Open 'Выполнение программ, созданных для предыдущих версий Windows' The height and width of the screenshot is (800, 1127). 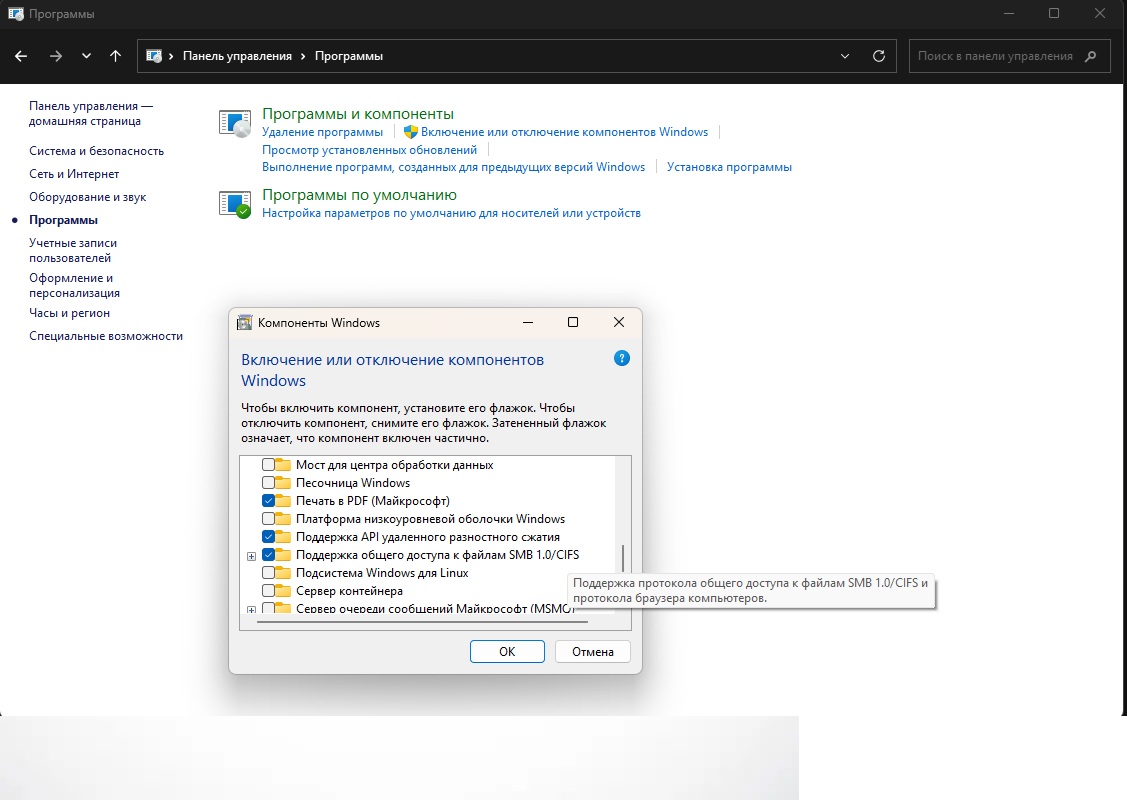pos(454,167)
